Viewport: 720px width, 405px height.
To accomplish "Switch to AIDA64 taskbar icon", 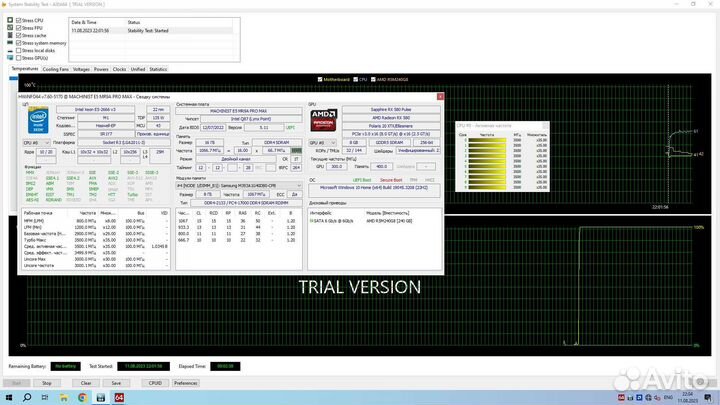I will (119, 398).
